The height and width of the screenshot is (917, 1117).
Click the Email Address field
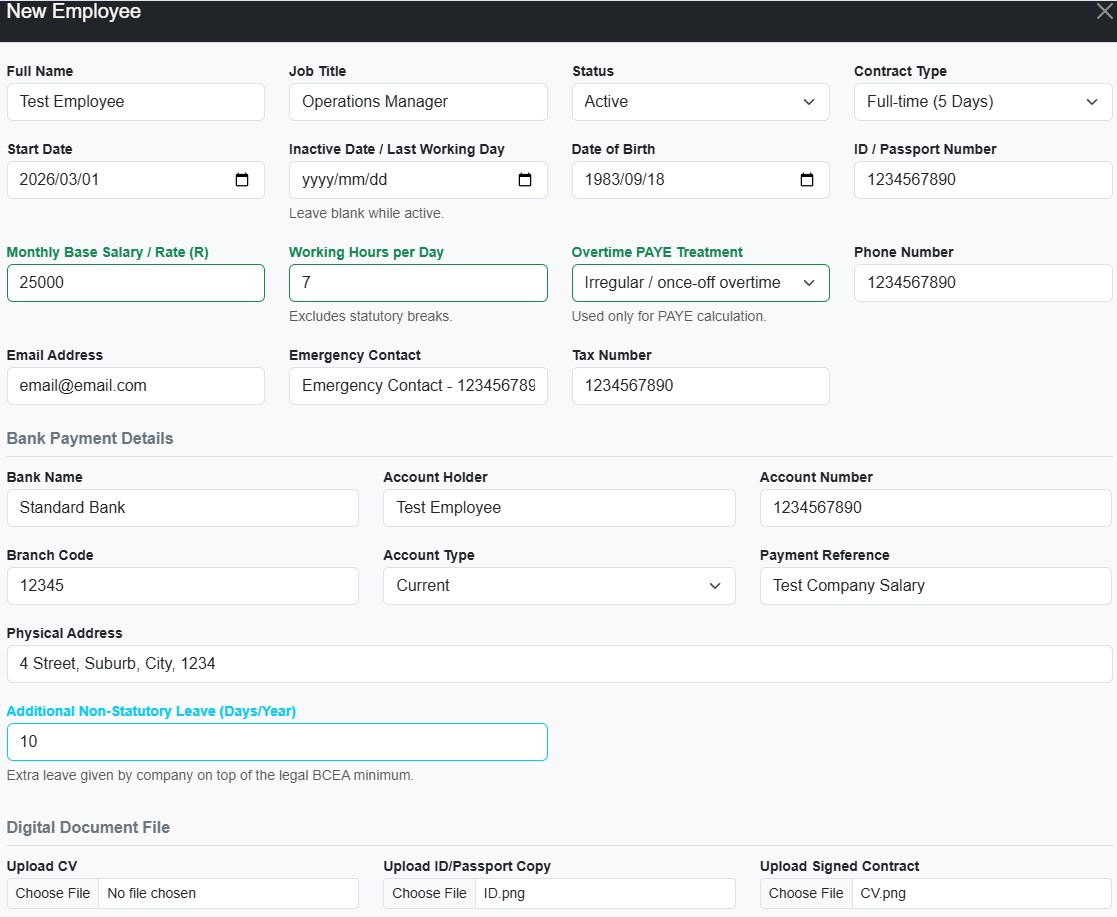tap(135, 386)
